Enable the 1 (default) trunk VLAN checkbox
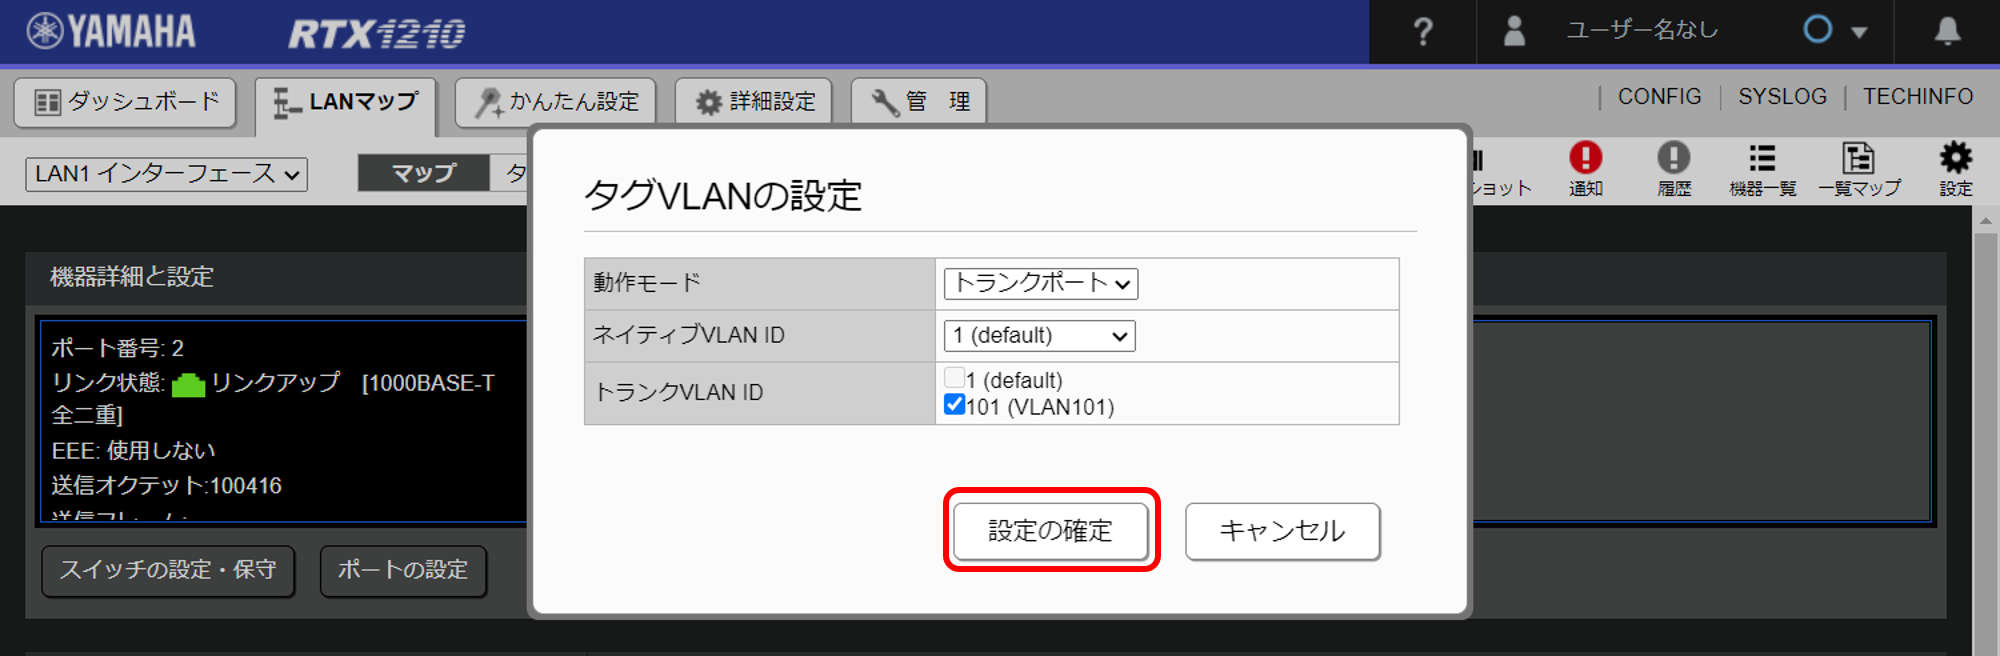Screen dimensions: 2000x656 click(x=954, y=378)
